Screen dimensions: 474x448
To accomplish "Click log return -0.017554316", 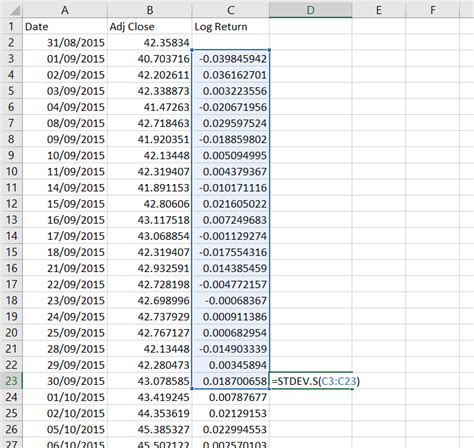I will (x=231, y=252).
